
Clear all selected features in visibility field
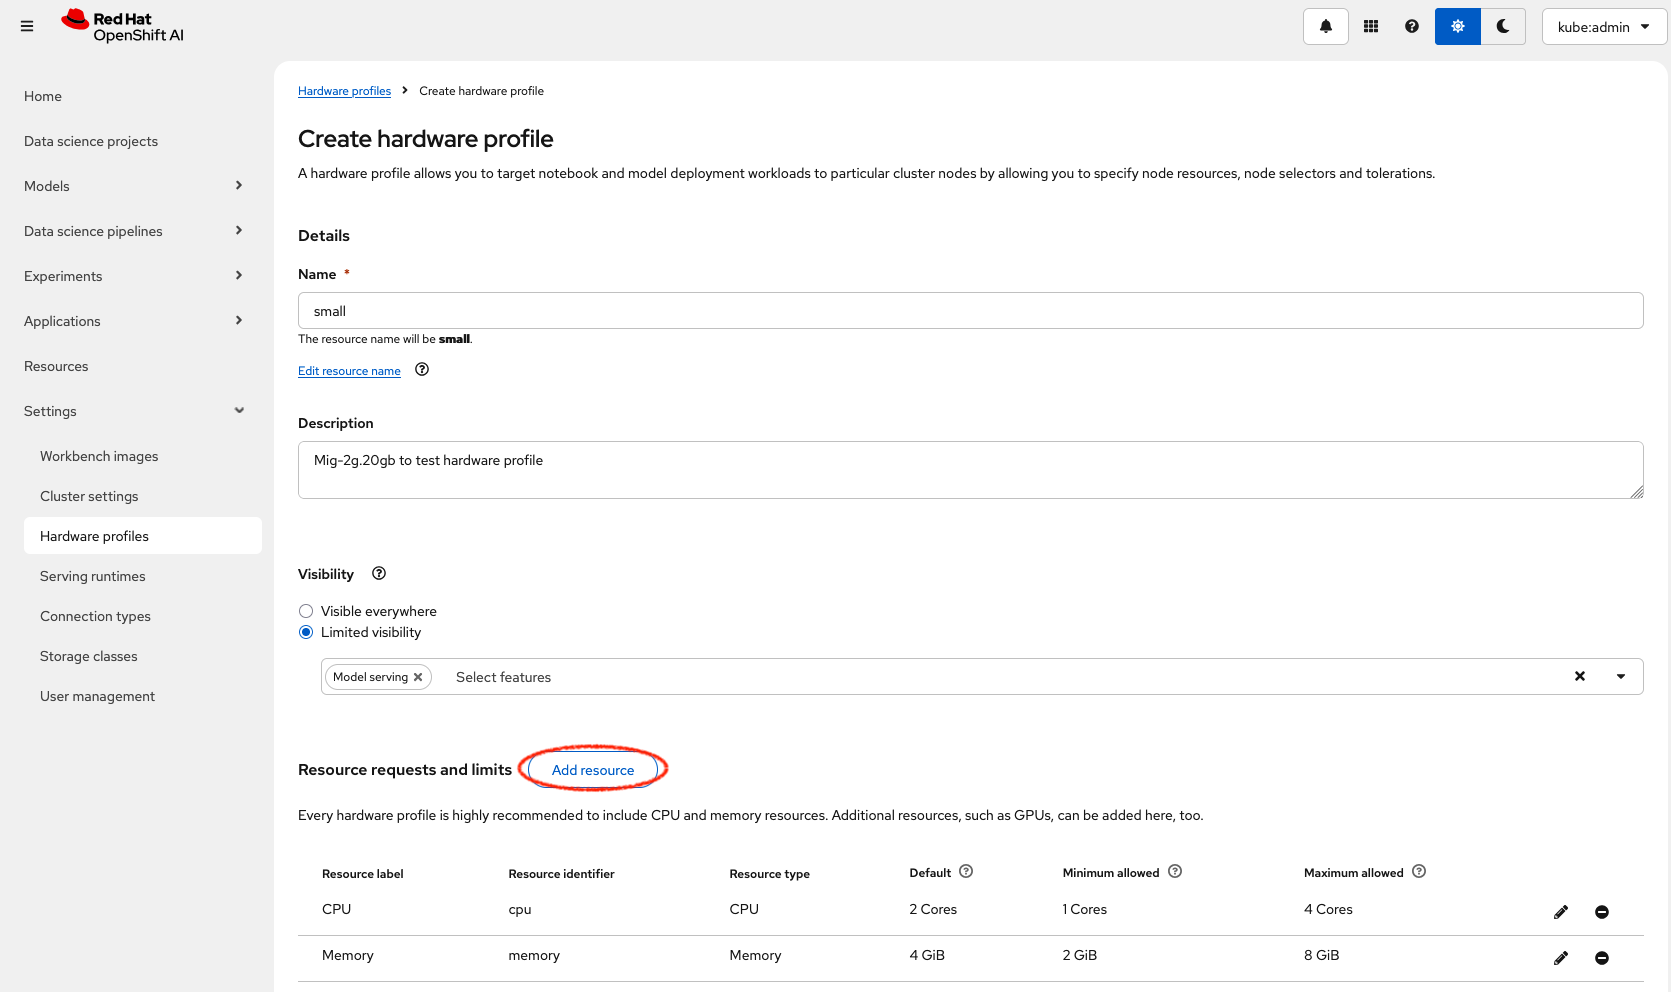pos(1579,677)
